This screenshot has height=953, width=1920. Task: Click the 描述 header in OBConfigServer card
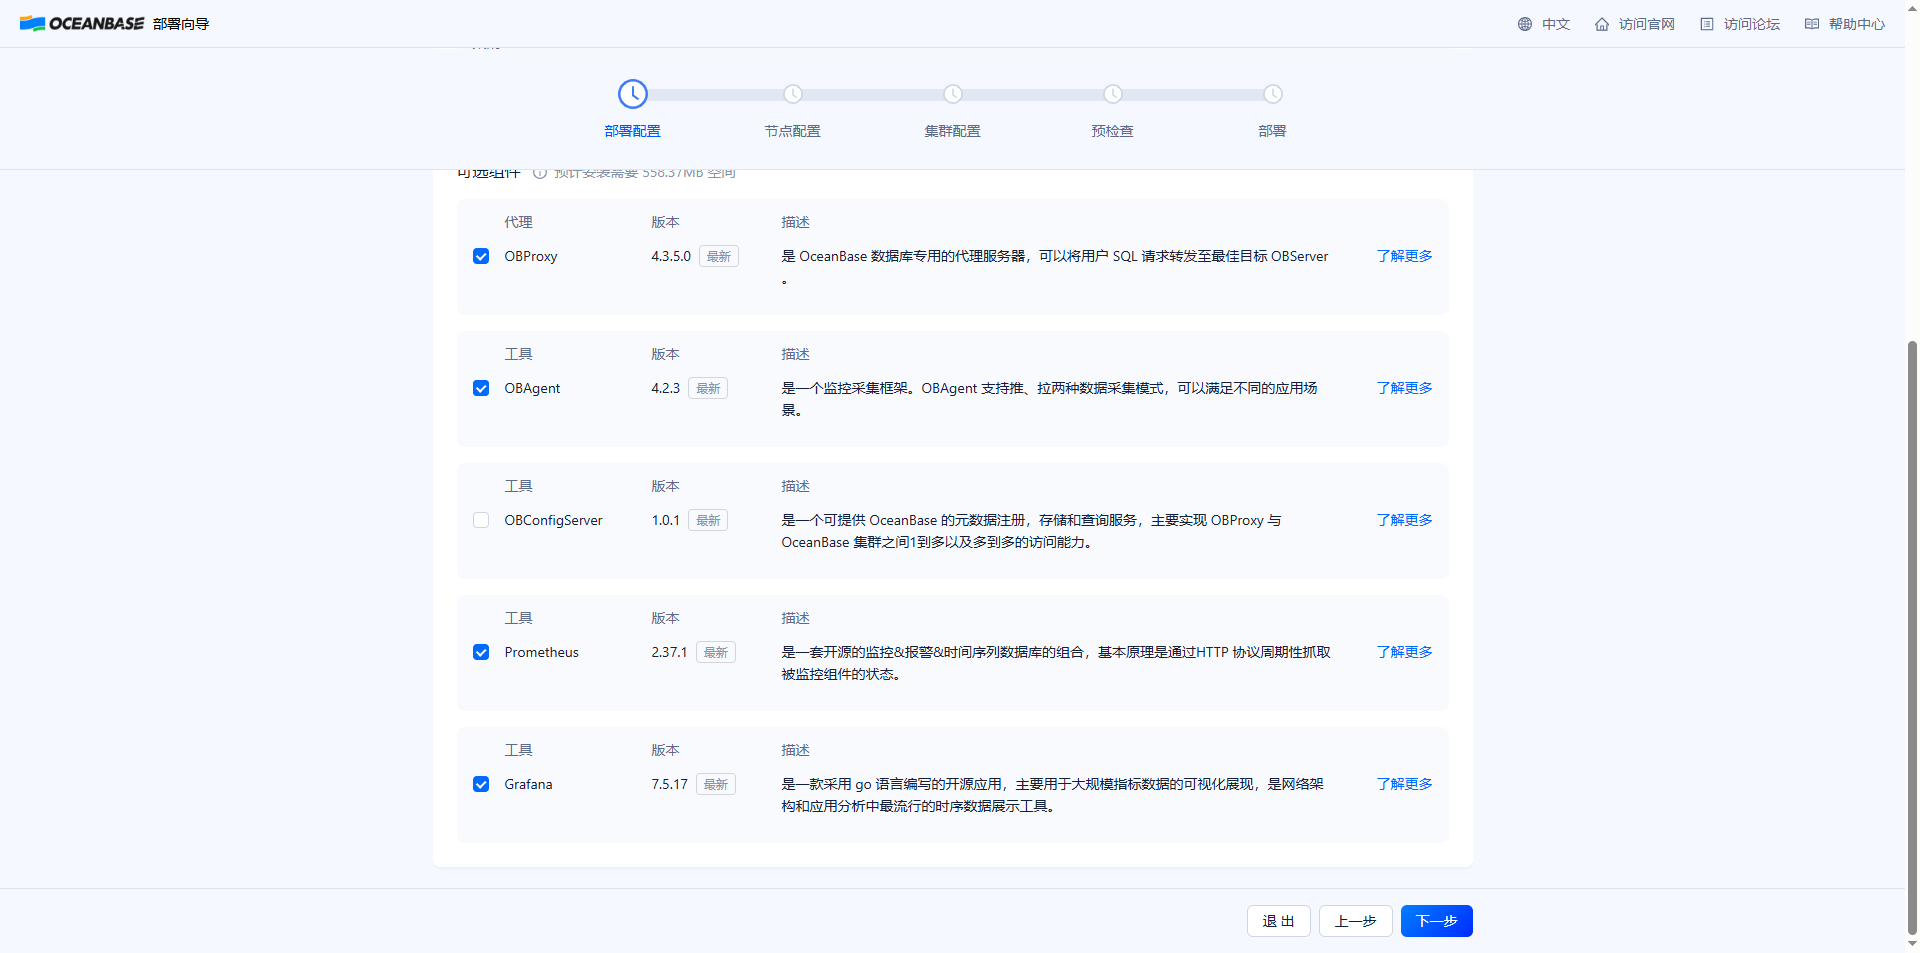[x=795, y=486]
